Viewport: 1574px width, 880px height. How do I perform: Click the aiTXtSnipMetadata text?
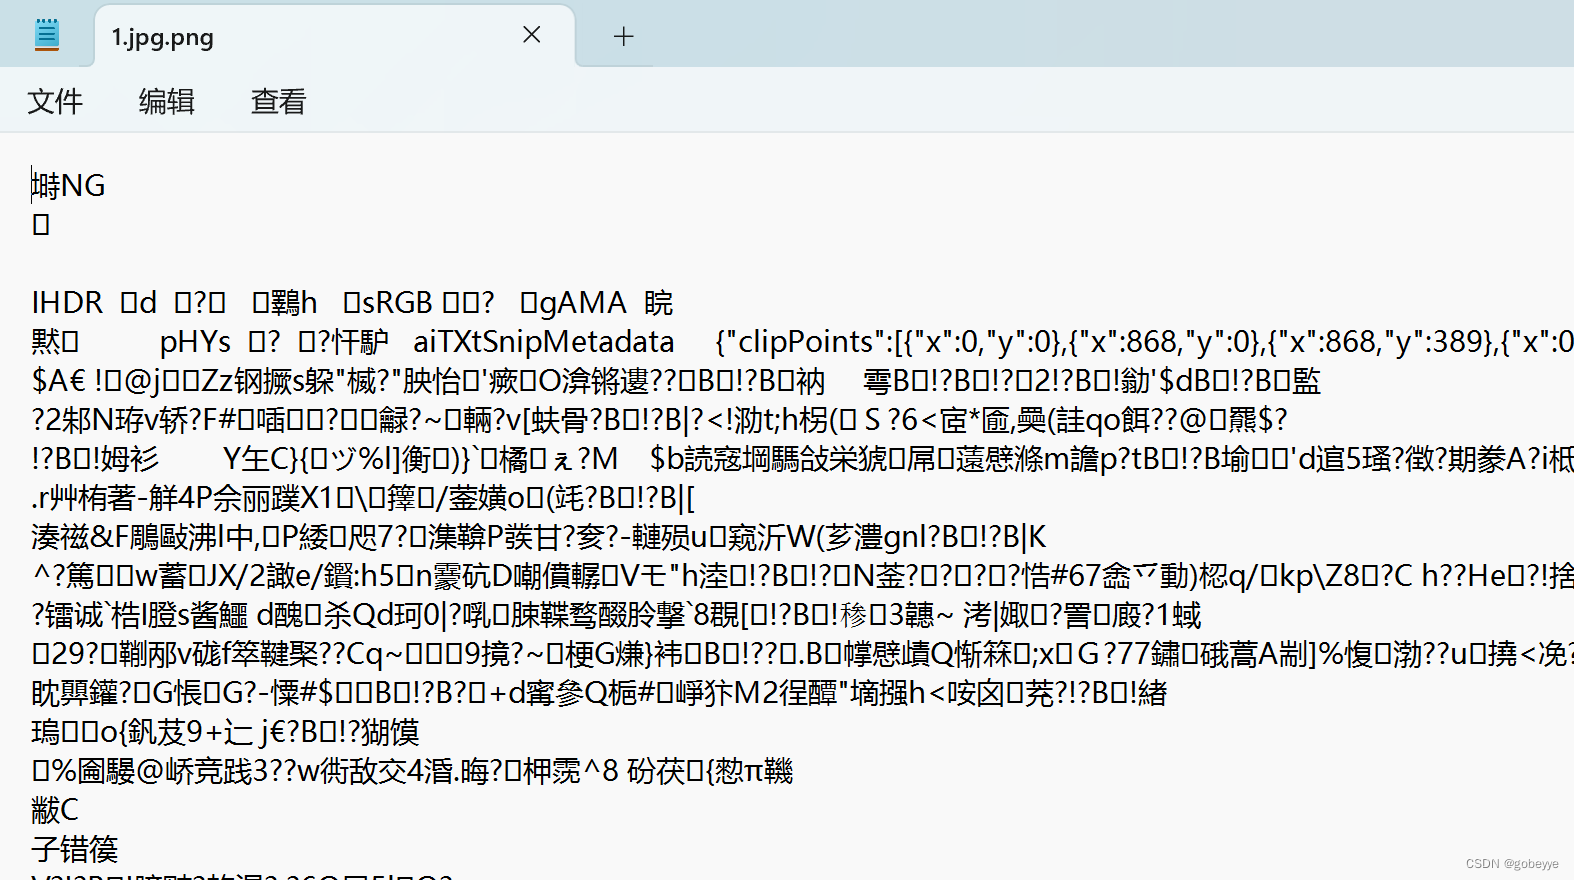(544, 342)
